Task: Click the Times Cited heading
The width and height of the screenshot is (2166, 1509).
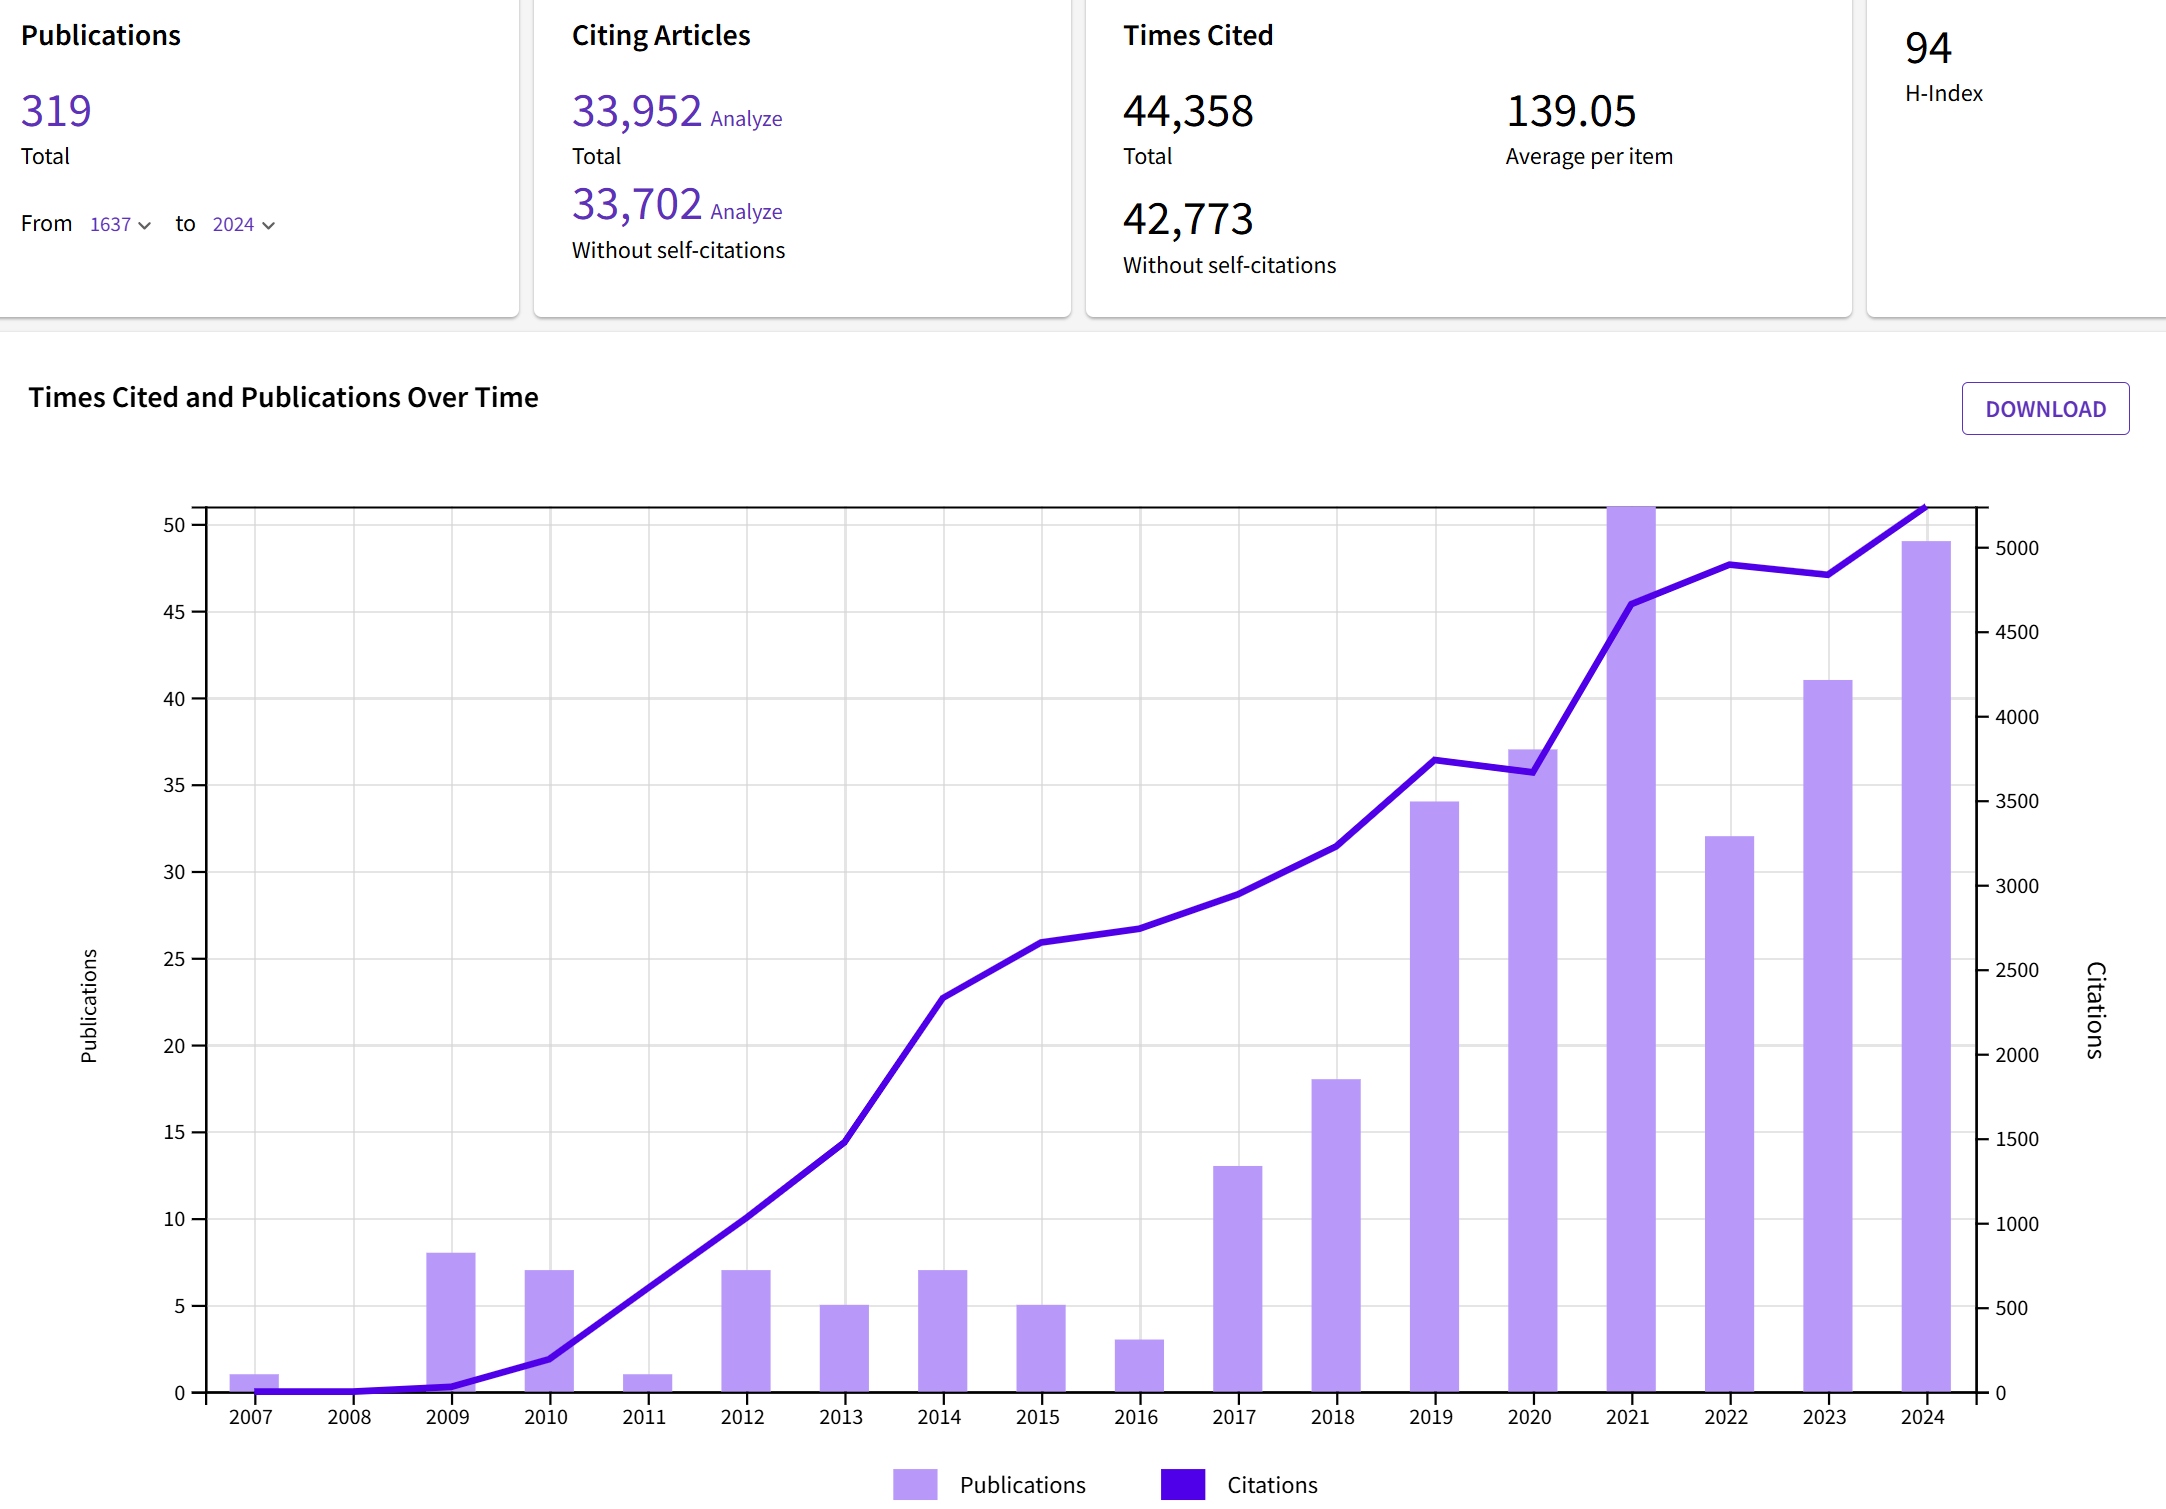Action: click(1198, 36)
